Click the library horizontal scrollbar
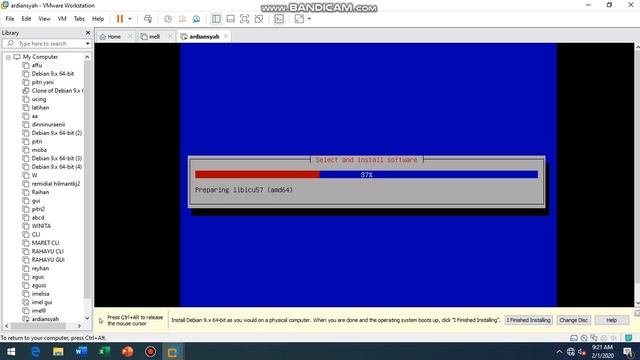 tap(38, 326)
